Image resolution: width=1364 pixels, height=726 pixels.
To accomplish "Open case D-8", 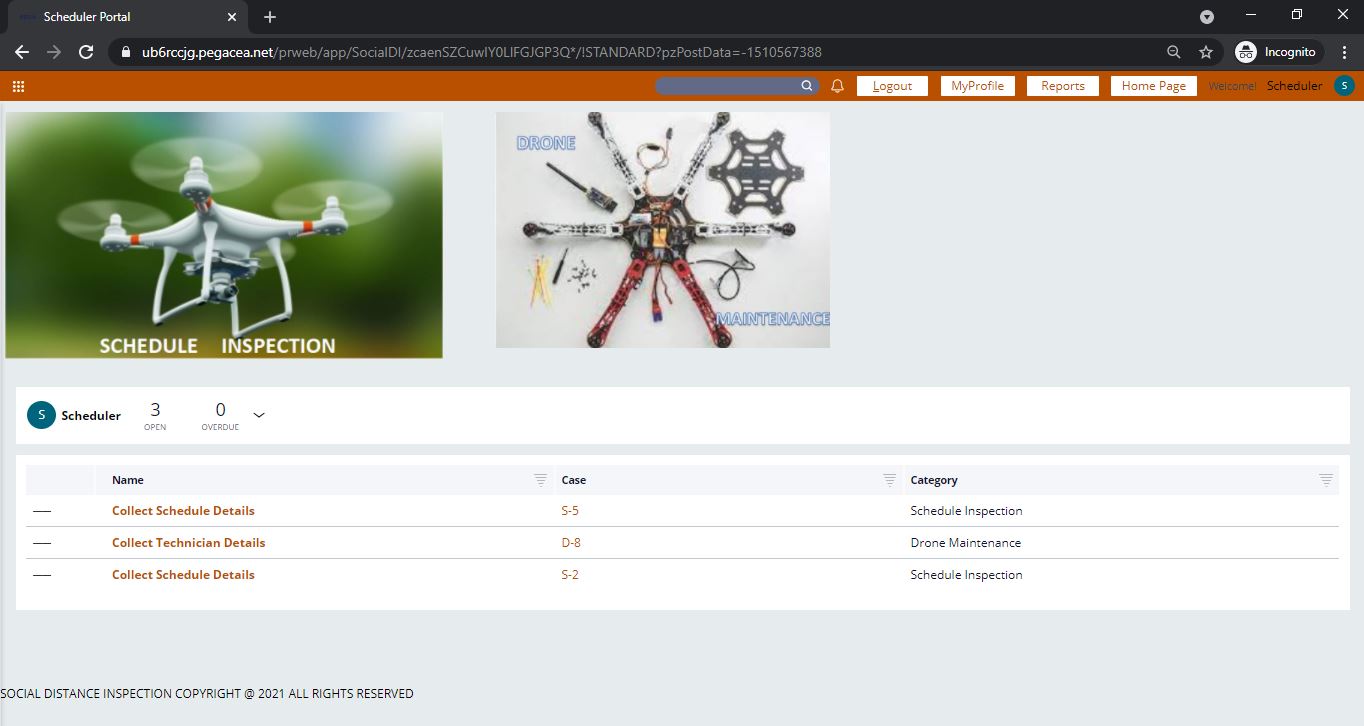I will (x=571, y=543).
